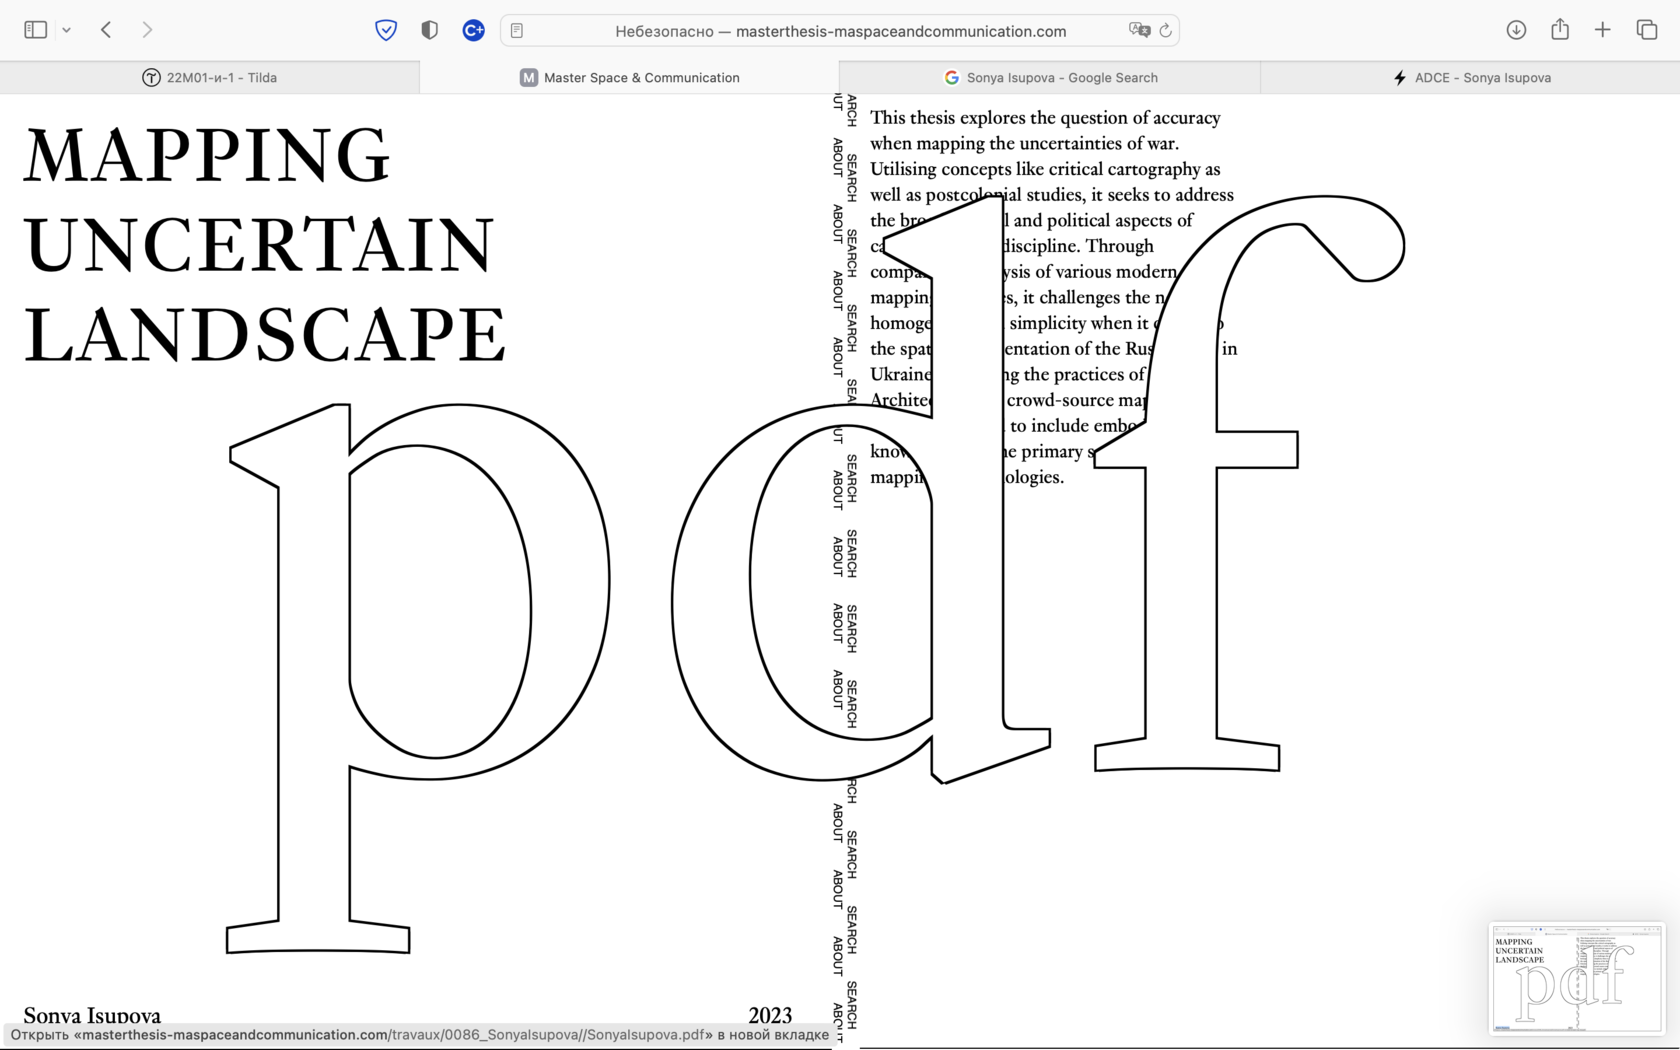
Task: Show the Safari downloads list
Action: click(x=1516, y=30)
